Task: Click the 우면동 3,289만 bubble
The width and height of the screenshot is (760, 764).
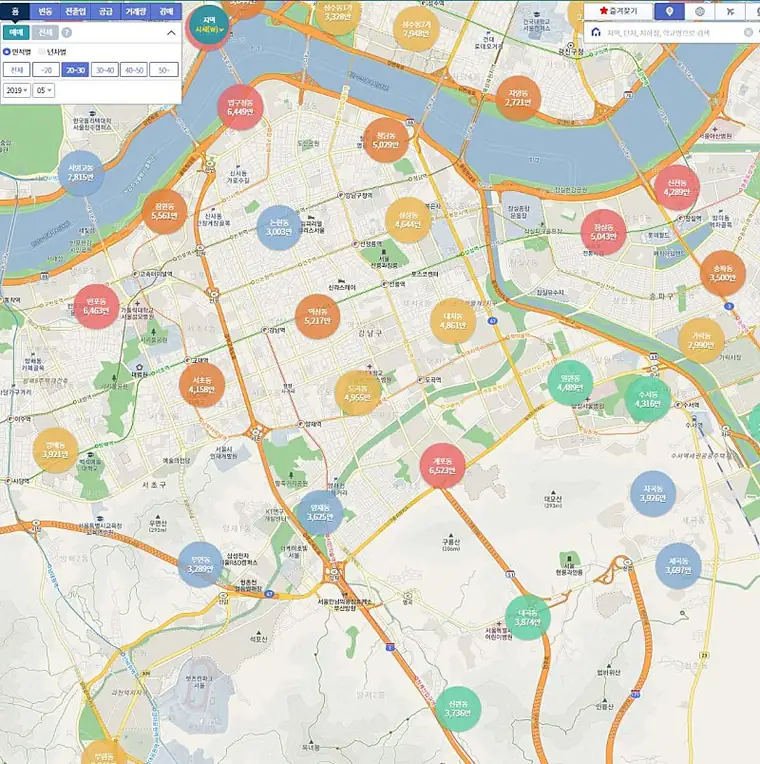Action: tap(200, 564)
